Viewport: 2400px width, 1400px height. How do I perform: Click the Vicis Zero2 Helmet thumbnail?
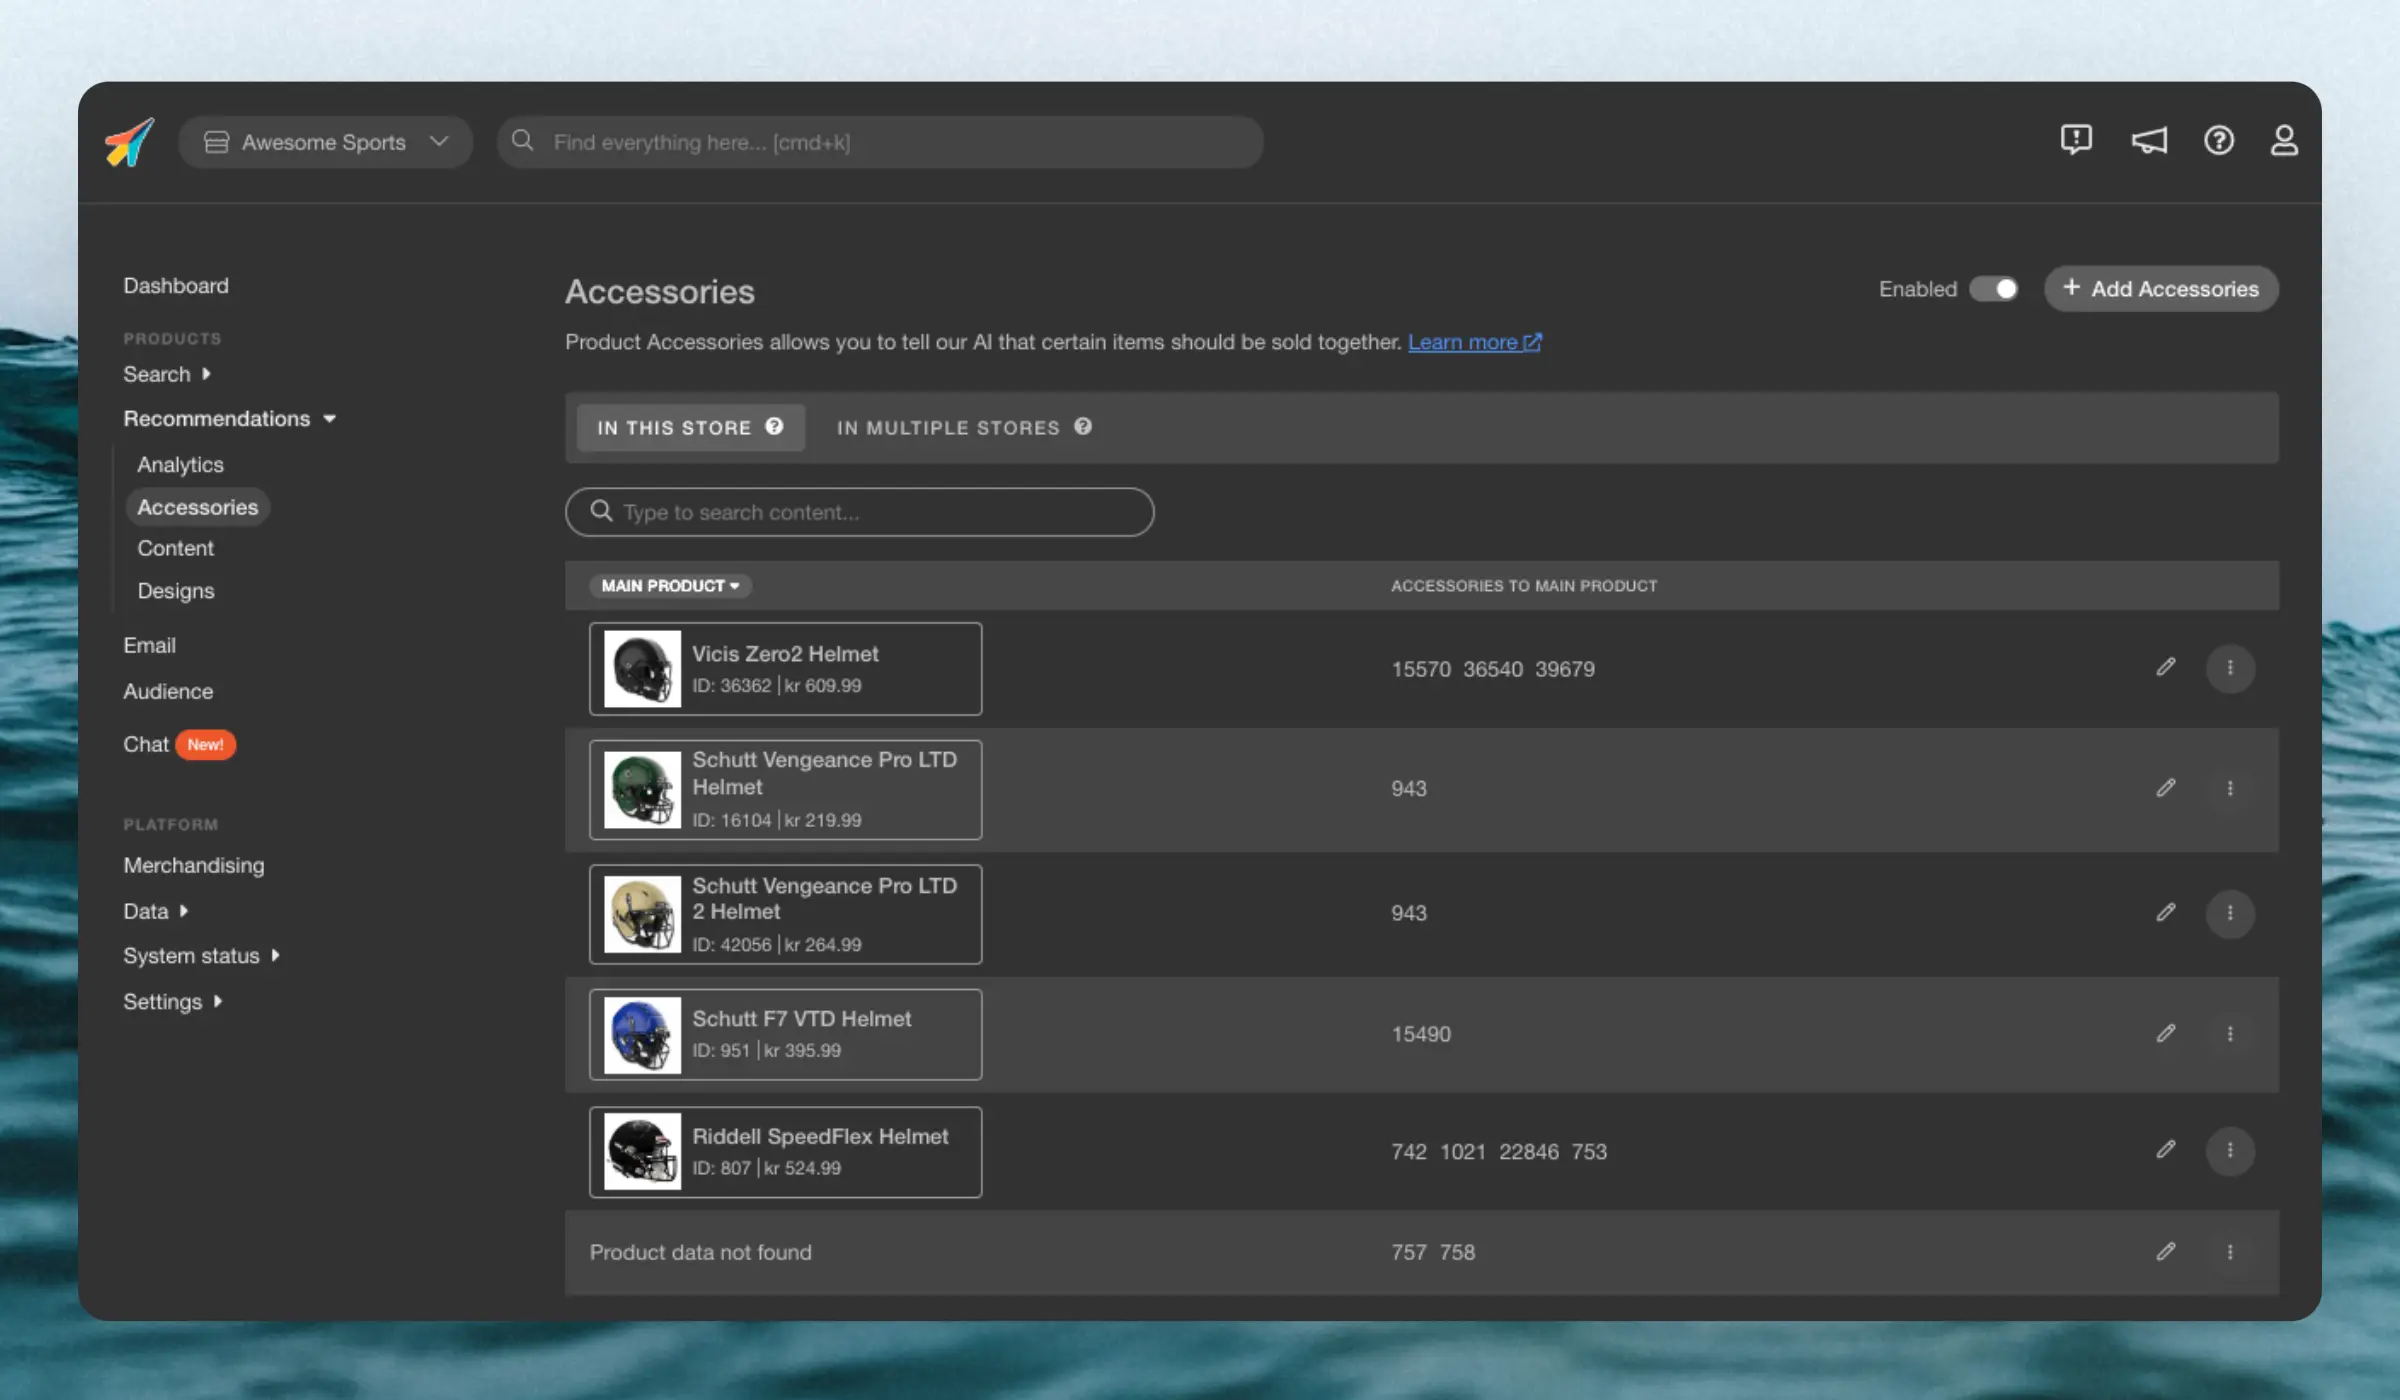642,669
